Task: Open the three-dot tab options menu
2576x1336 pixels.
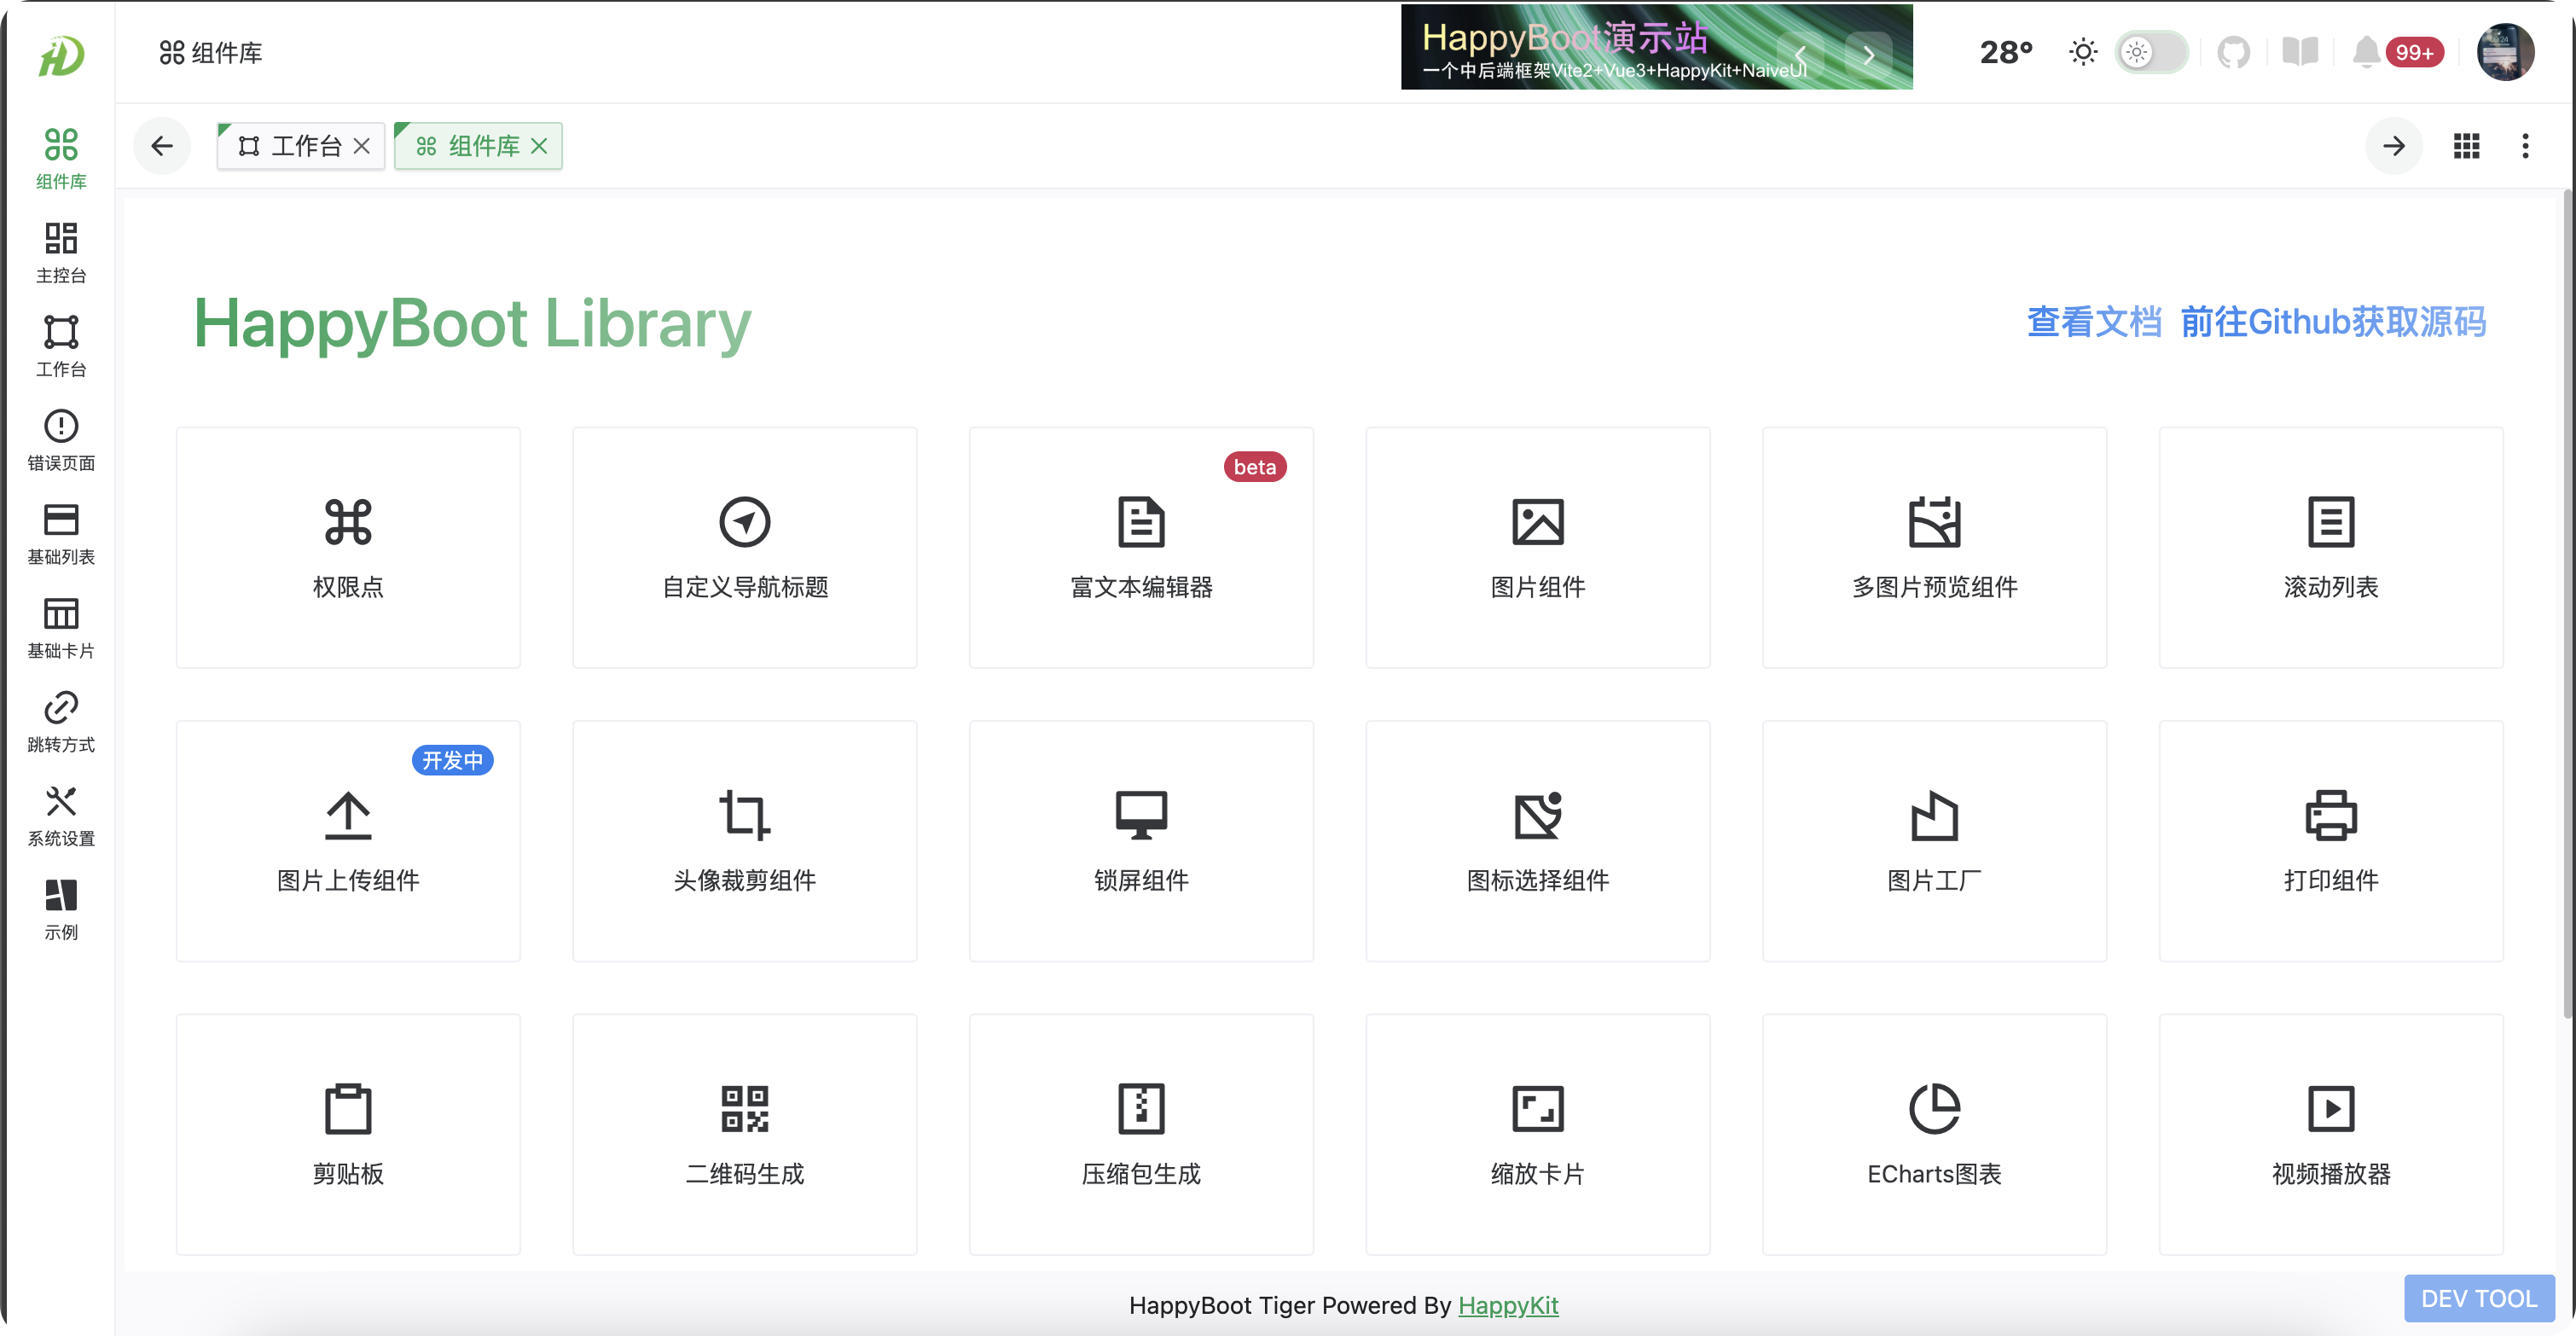Action: (2525, 146)
